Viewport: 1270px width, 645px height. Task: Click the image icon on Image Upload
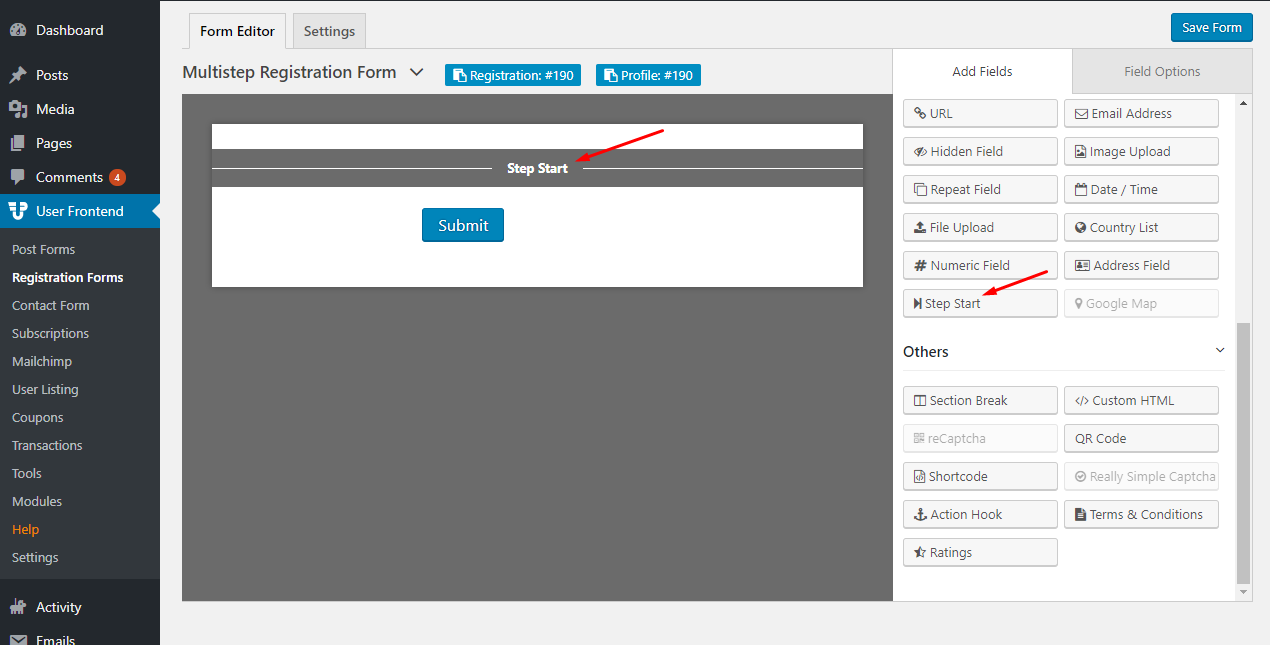click(1081, 152)
